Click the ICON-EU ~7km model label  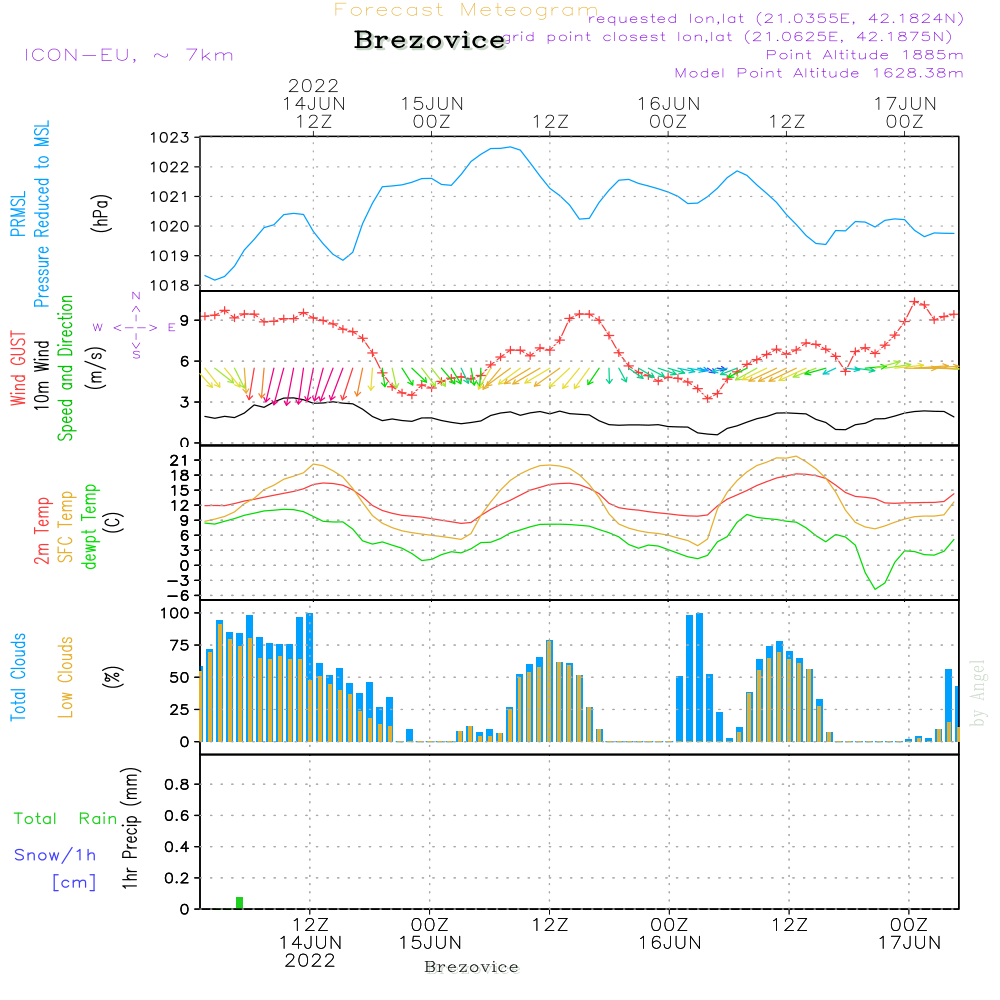(128, 55)
